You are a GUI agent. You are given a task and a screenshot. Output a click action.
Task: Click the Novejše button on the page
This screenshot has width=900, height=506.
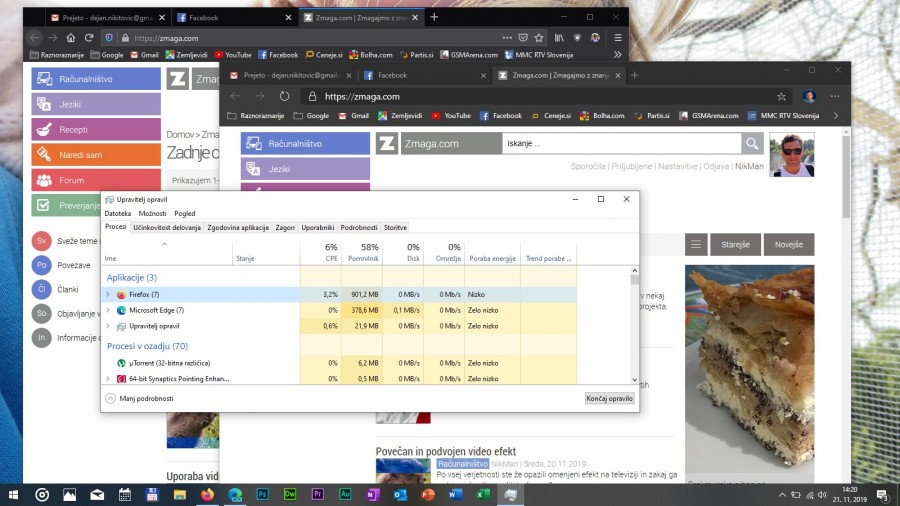[789, 245]
